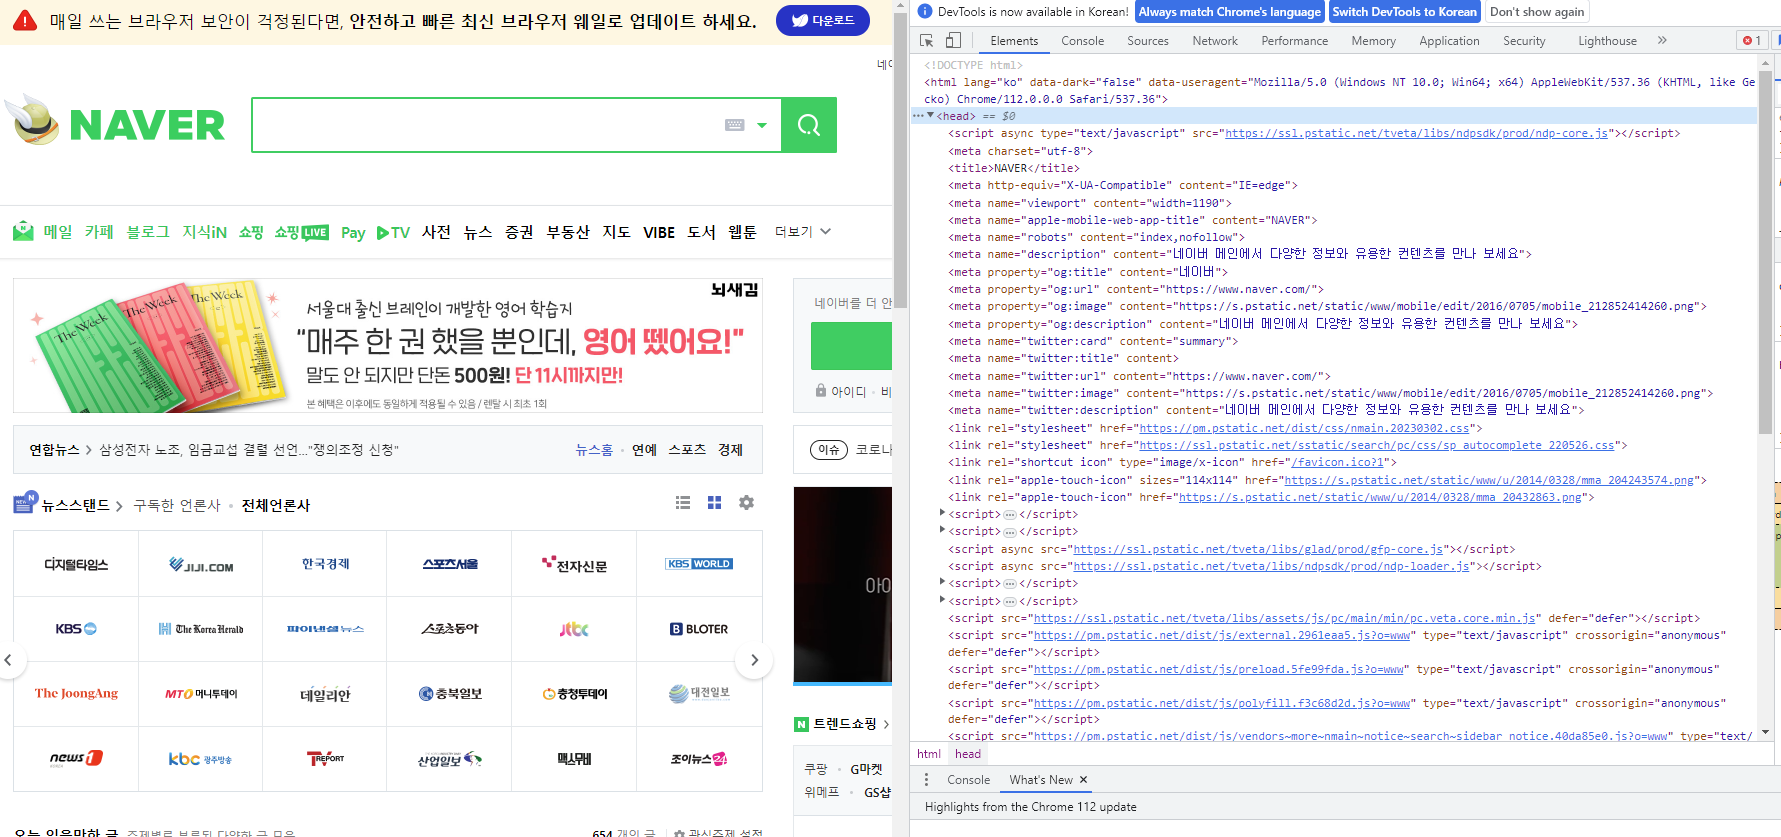
Task: Open the 연합뉴스 headline link
Action: (248, 450)
